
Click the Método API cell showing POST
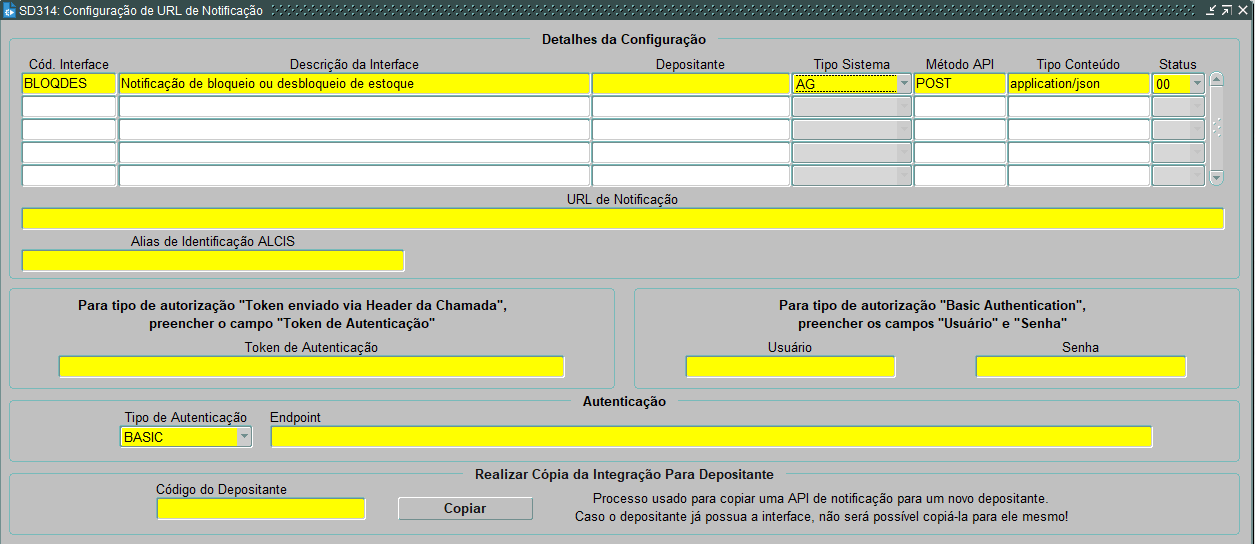pyautogui.click(x=959, y=84)
